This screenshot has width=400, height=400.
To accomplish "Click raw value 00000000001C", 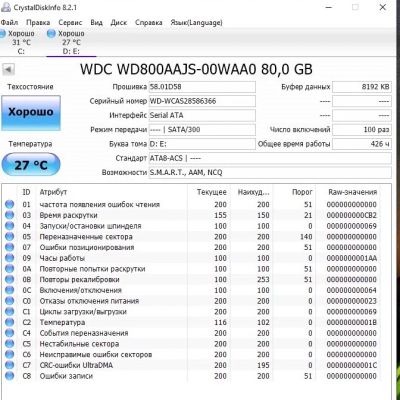I will [x=352, y=365].
